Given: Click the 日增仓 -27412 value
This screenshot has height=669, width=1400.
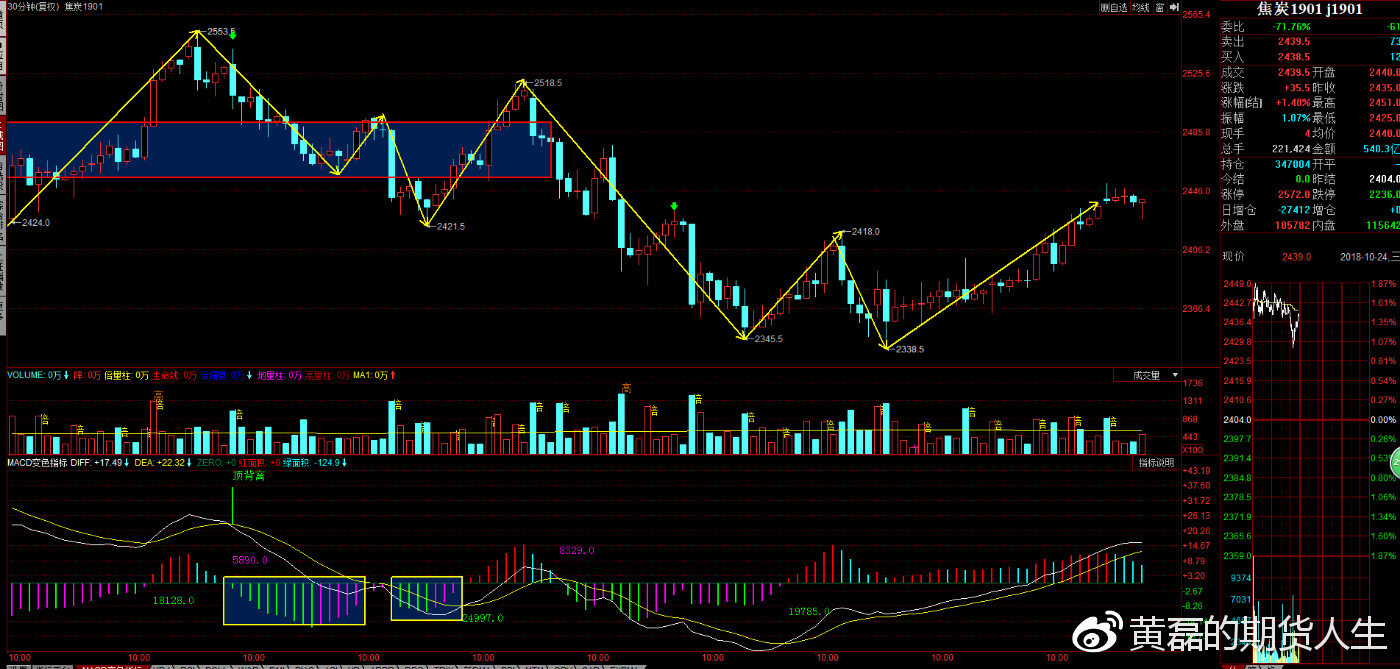Looking at the screenshot, I should [1293, 209].
